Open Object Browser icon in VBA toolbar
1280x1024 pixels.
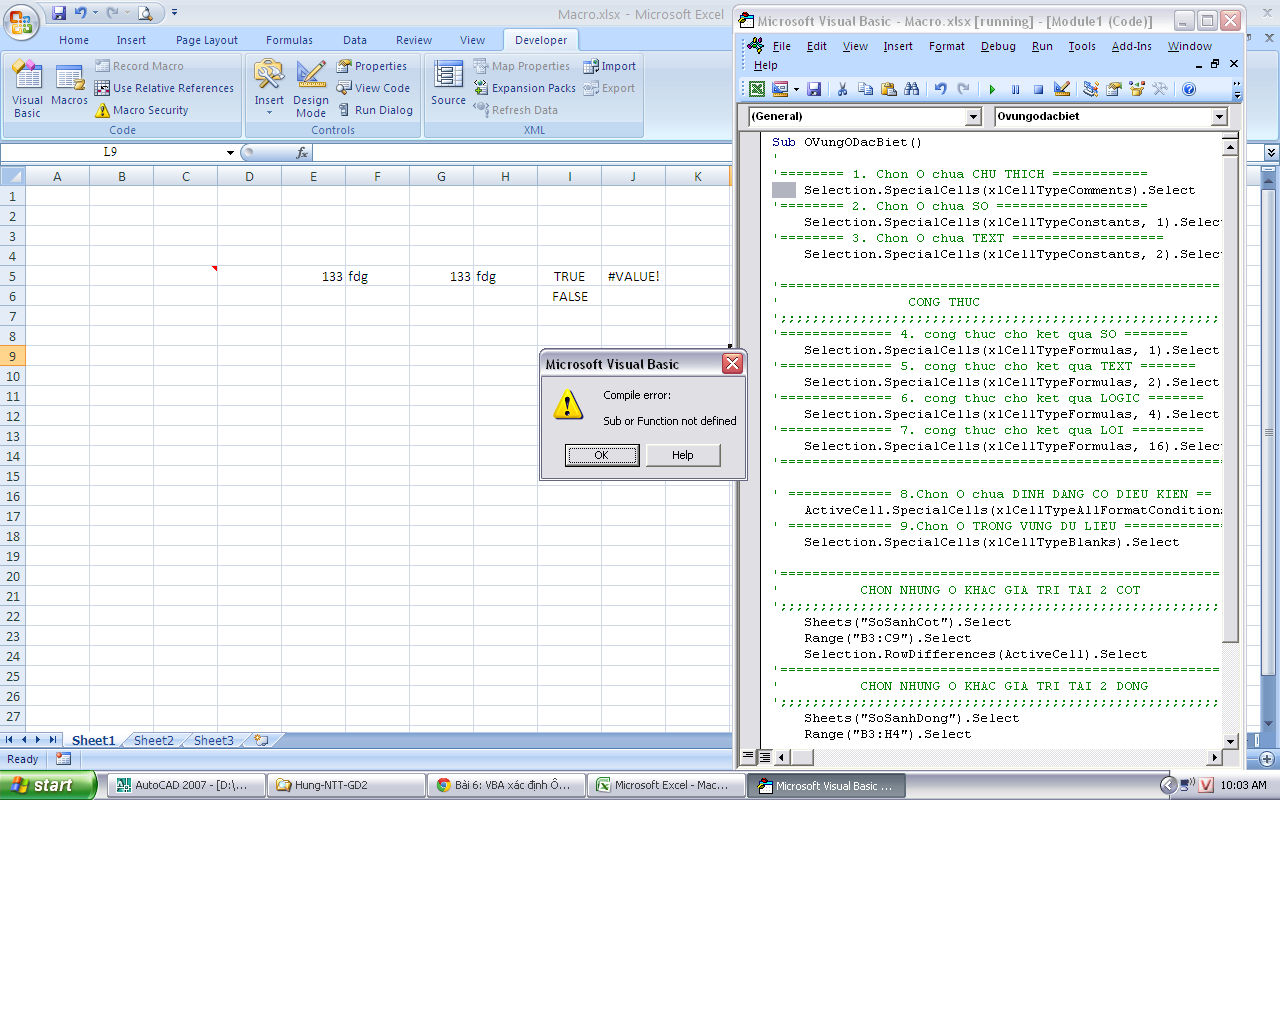[x=1137, y=89]
